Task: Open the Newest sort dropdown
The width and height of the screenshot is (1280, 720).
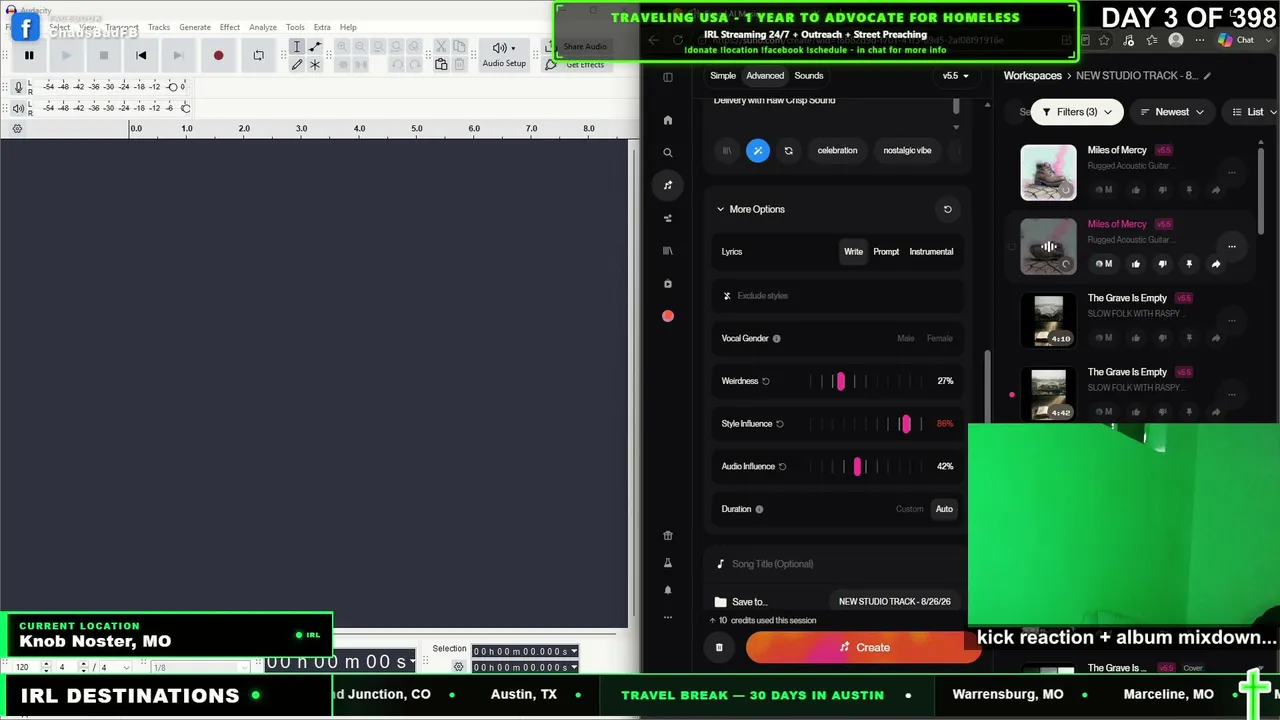Action: click(1172, 112)
